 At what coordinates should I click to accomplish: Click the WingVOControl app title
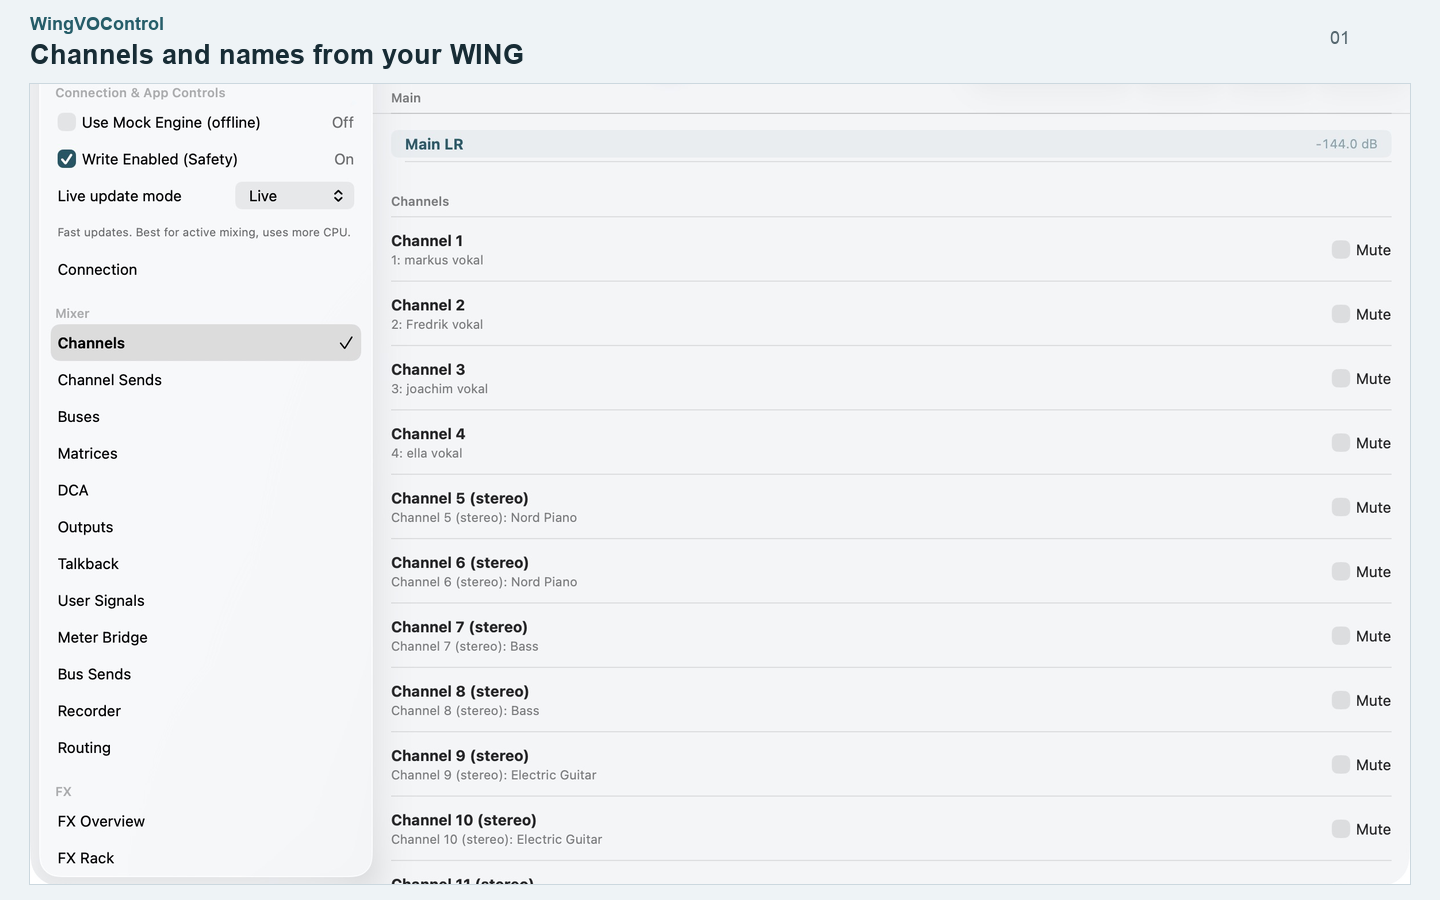97,24
